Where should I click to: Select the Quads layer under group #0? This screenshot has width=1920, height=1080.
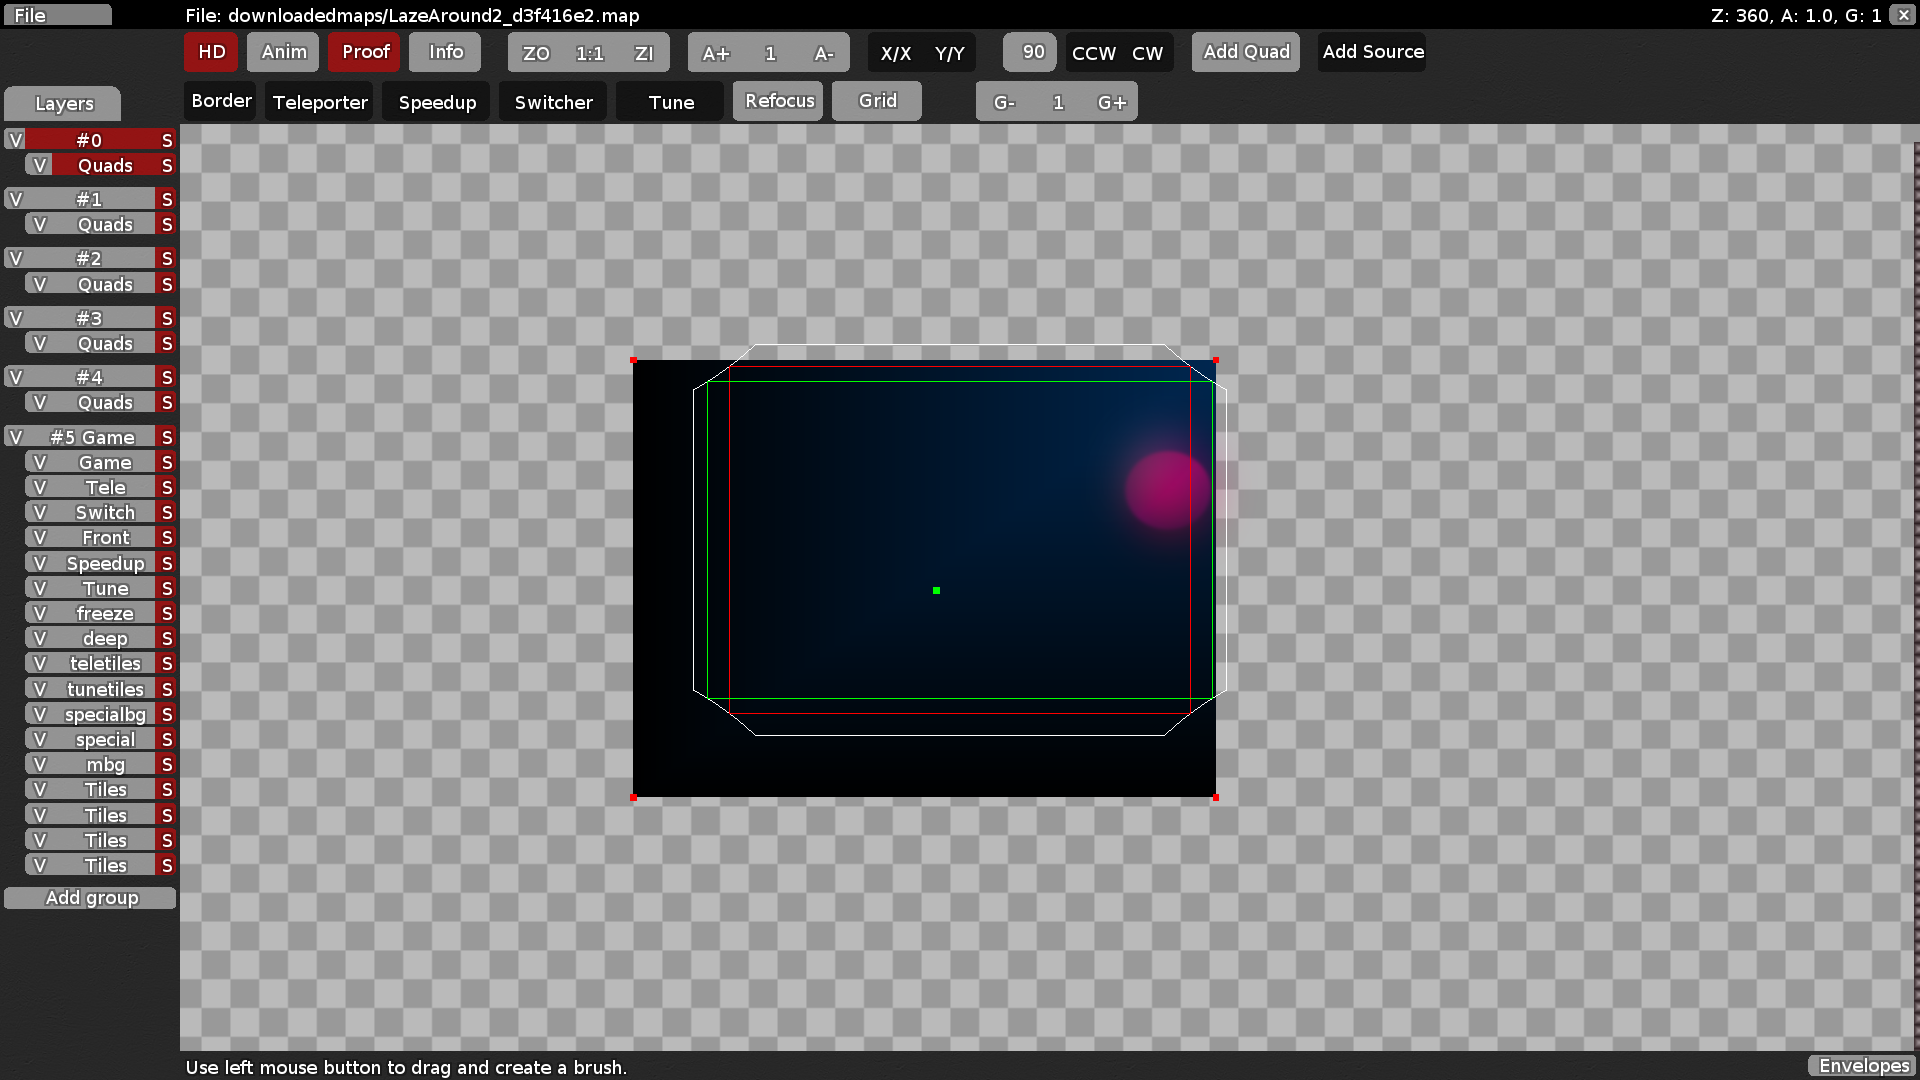[105, 165]
